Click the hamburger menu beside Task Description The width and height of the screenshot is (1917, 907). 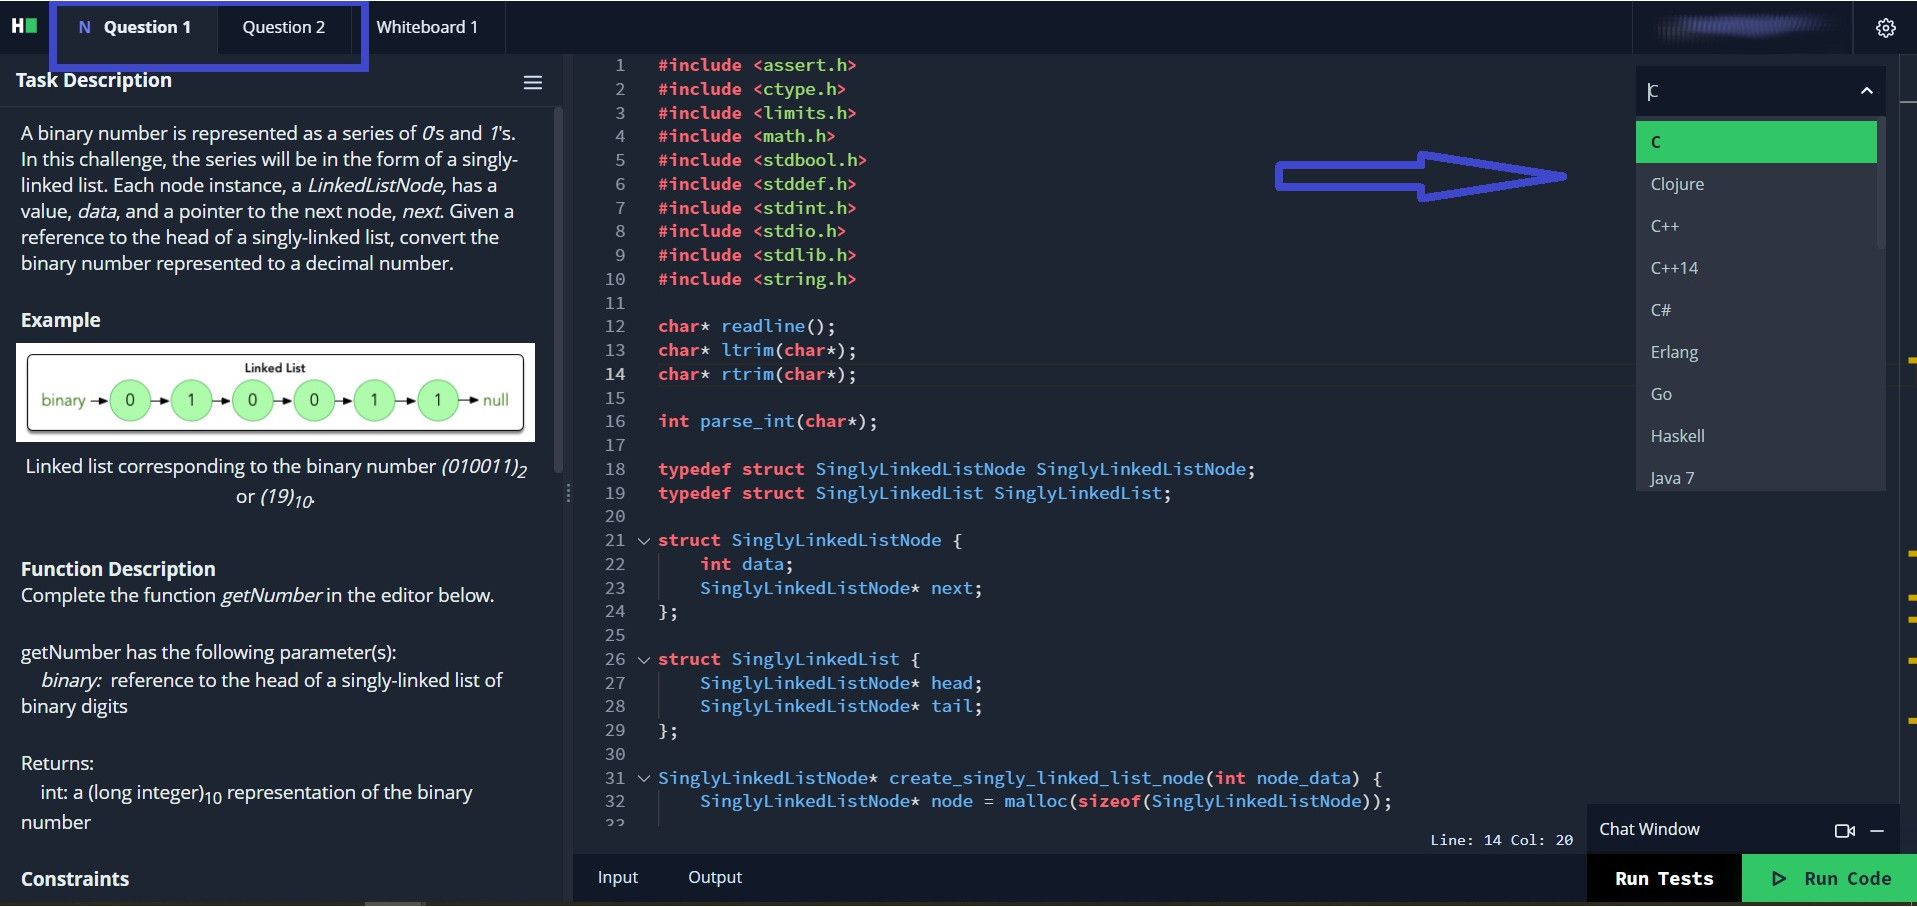(533, 83)
